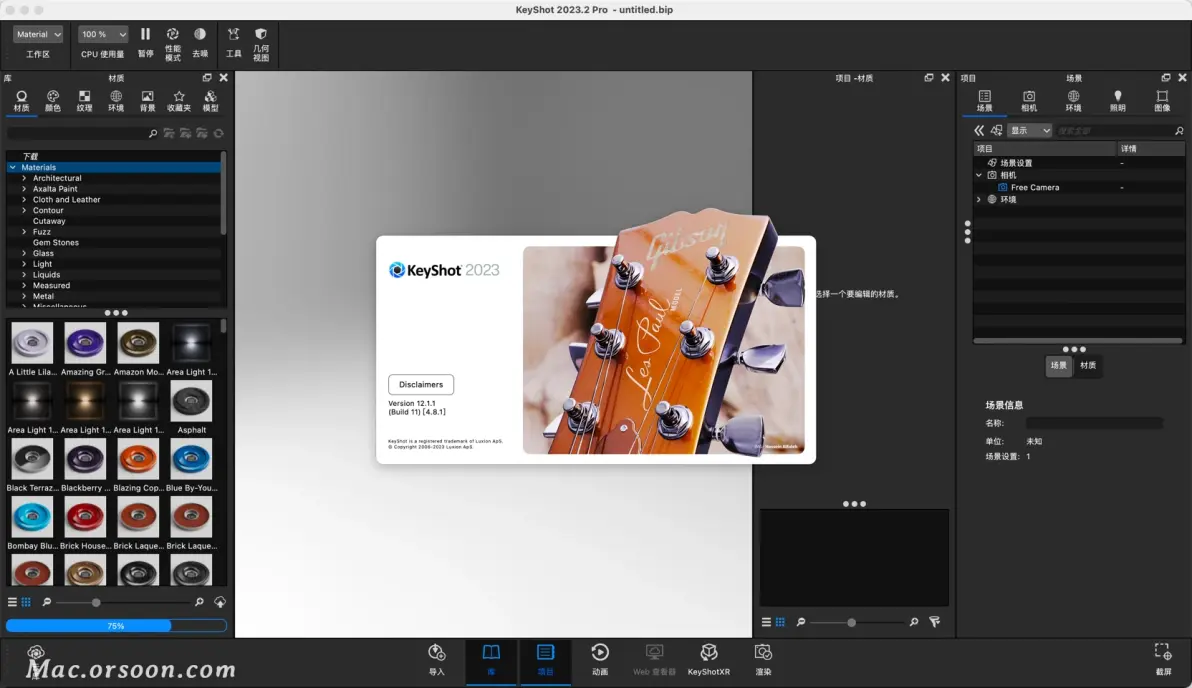This screenshot has width=1192, height=688.
Task: Toggle Performance Mode icon
Action: pos(173,34)
